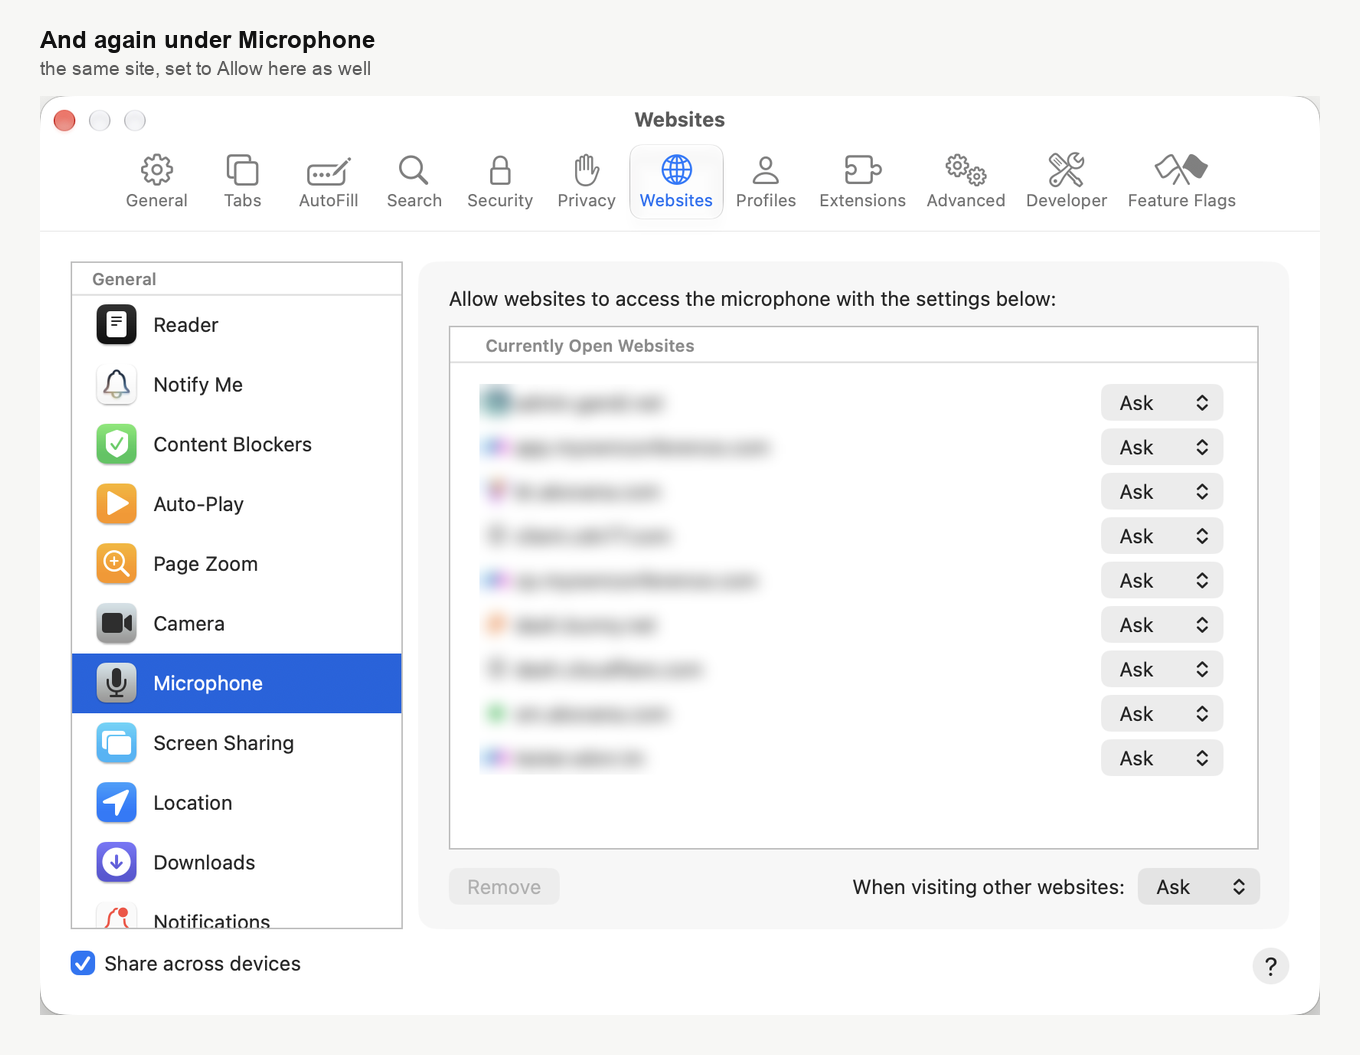The image size is (1360, 1055).
Task: Click the Location arrow icon
Action: click(117, 803)
